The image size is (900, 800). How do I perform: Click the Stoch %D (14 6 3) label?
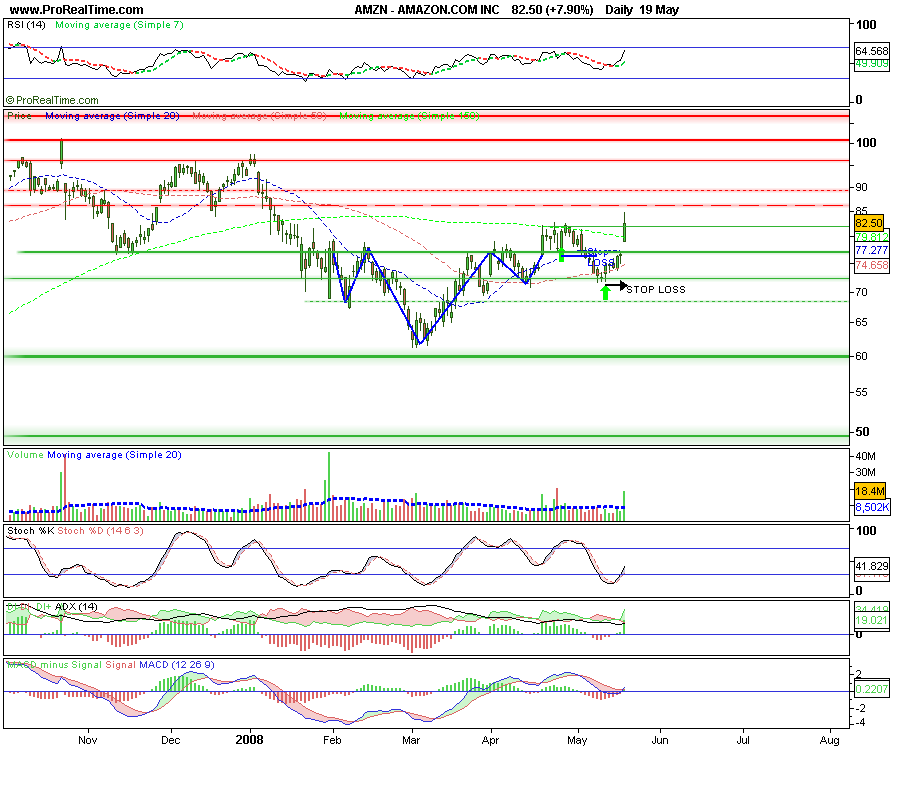point(100,531)
